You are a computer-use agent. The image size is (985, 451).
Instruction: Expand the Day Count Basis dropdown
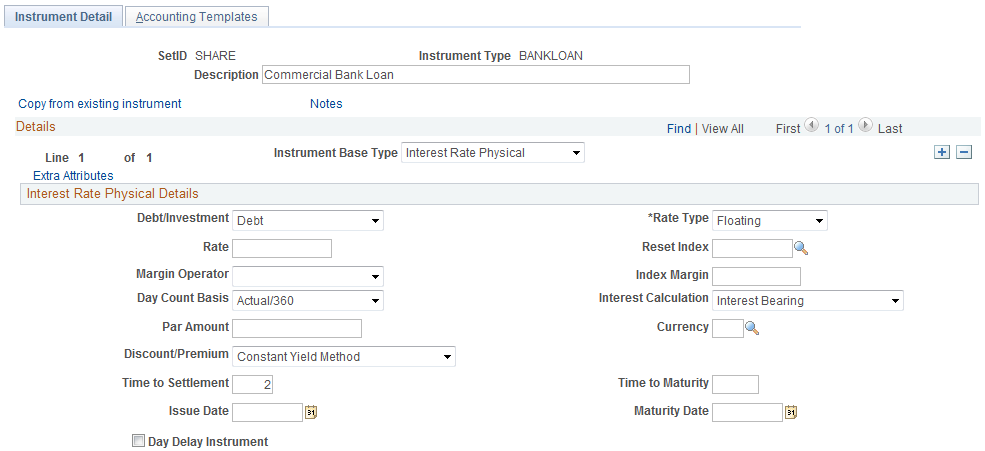click(307, 301)
